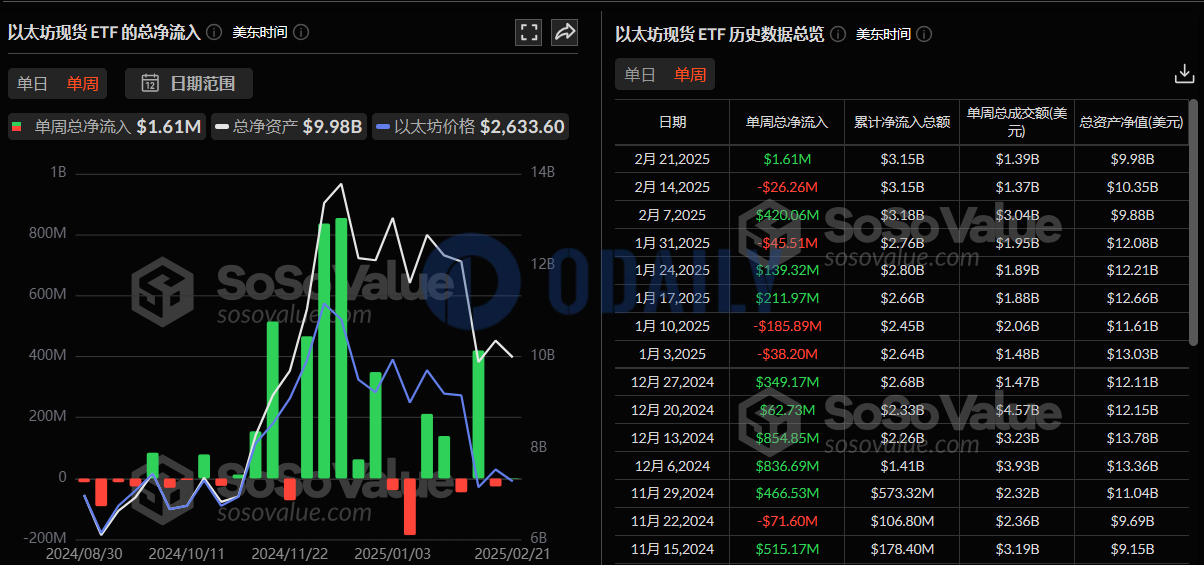Click the -$26.26M outflow cell
1204x565 pixels.
pyautogui.click(x=787, y=187)
